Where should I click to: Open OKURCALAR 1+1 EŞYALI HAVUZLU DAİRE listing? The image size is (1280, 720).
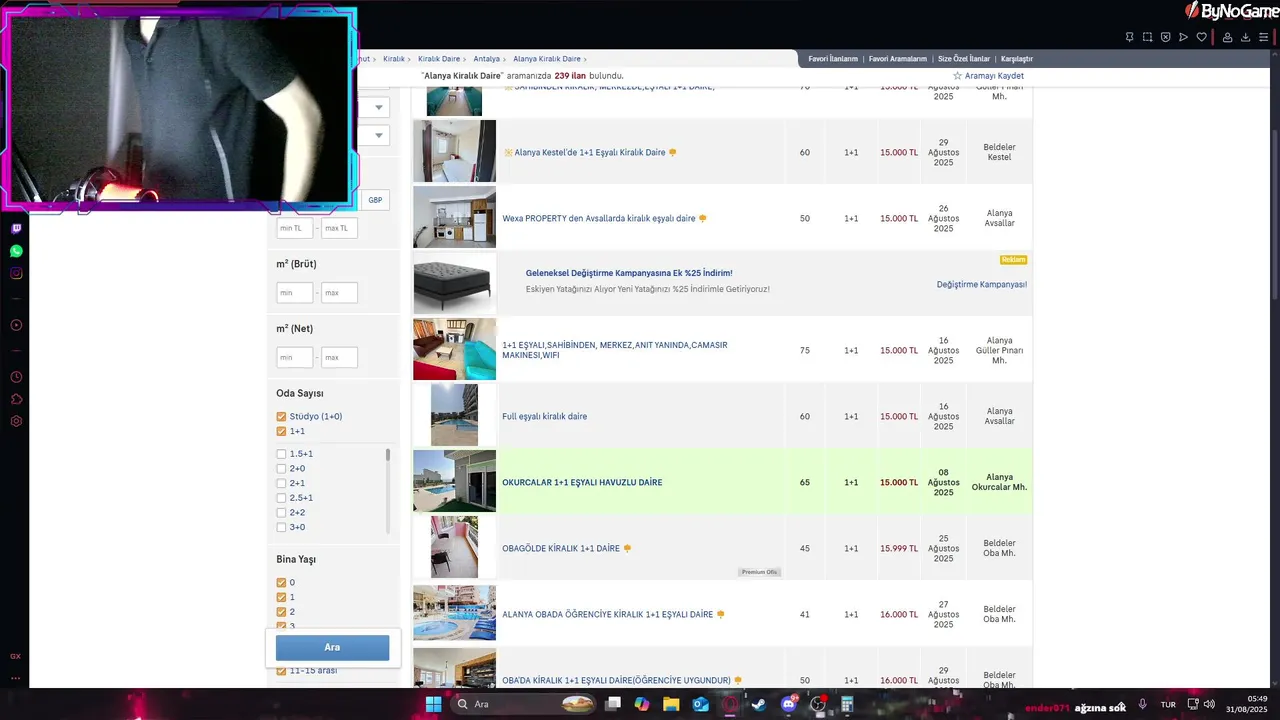click(582, 482)
